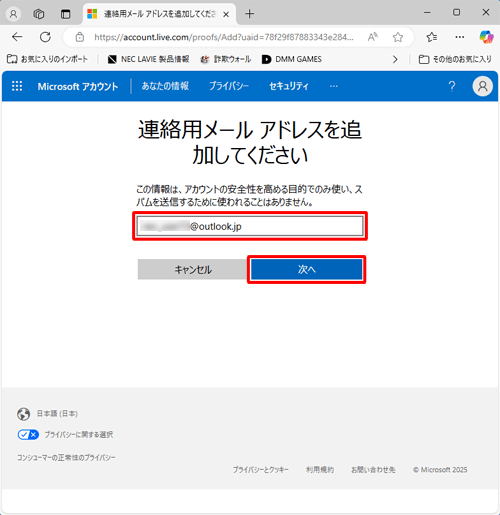The height and width of the screenshot is (515, 500).
Task: Click the @outlook.jp email input field
Action: click(250, 226)
